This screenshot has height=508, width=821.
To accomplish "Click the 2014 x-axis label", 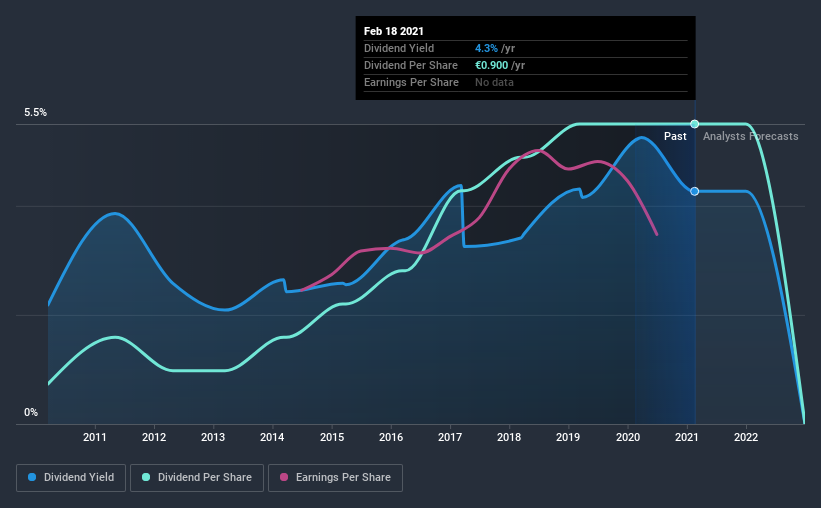I will [x=272, y=437].
